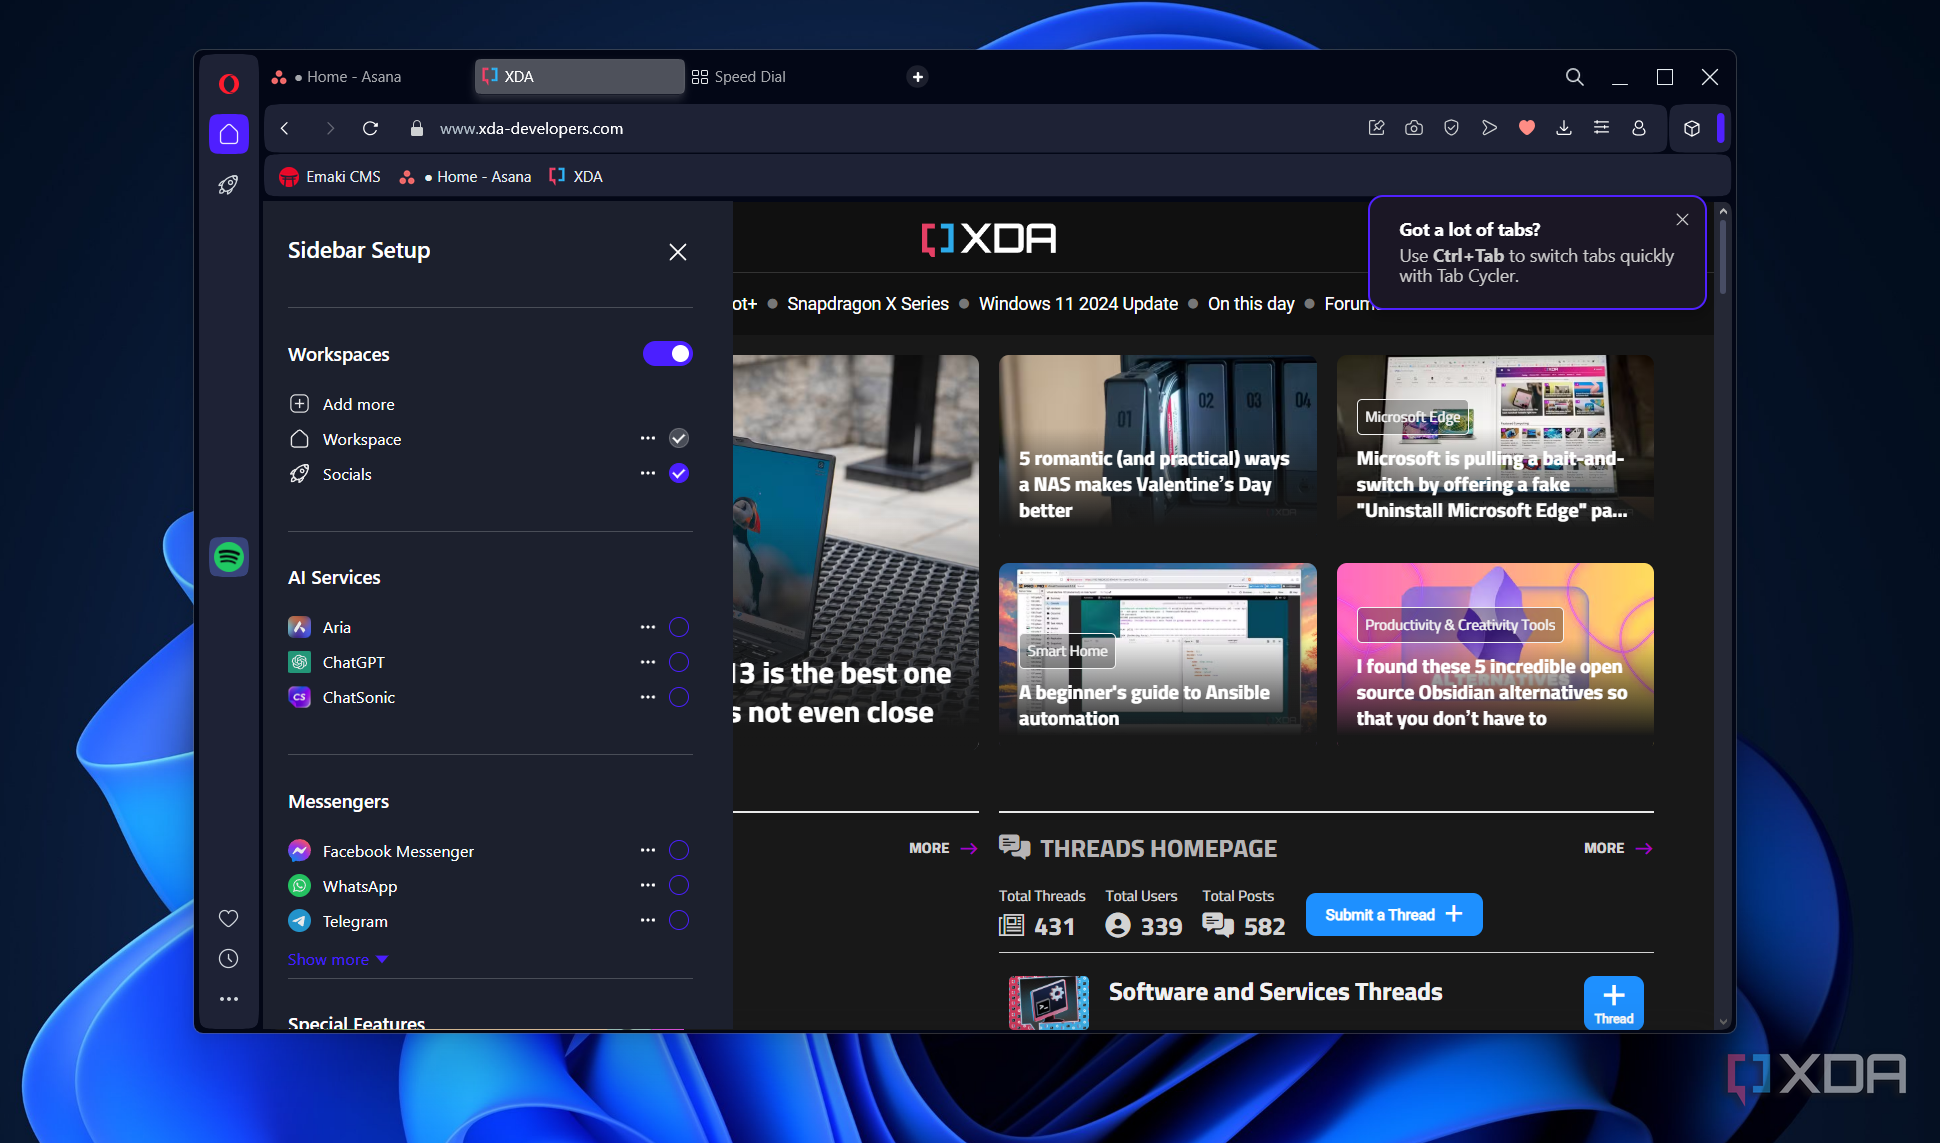Image resolution: width=1940 pixels, height=1143 pixels.
Task: Click the address bar URL field
Action: [890, 128]
